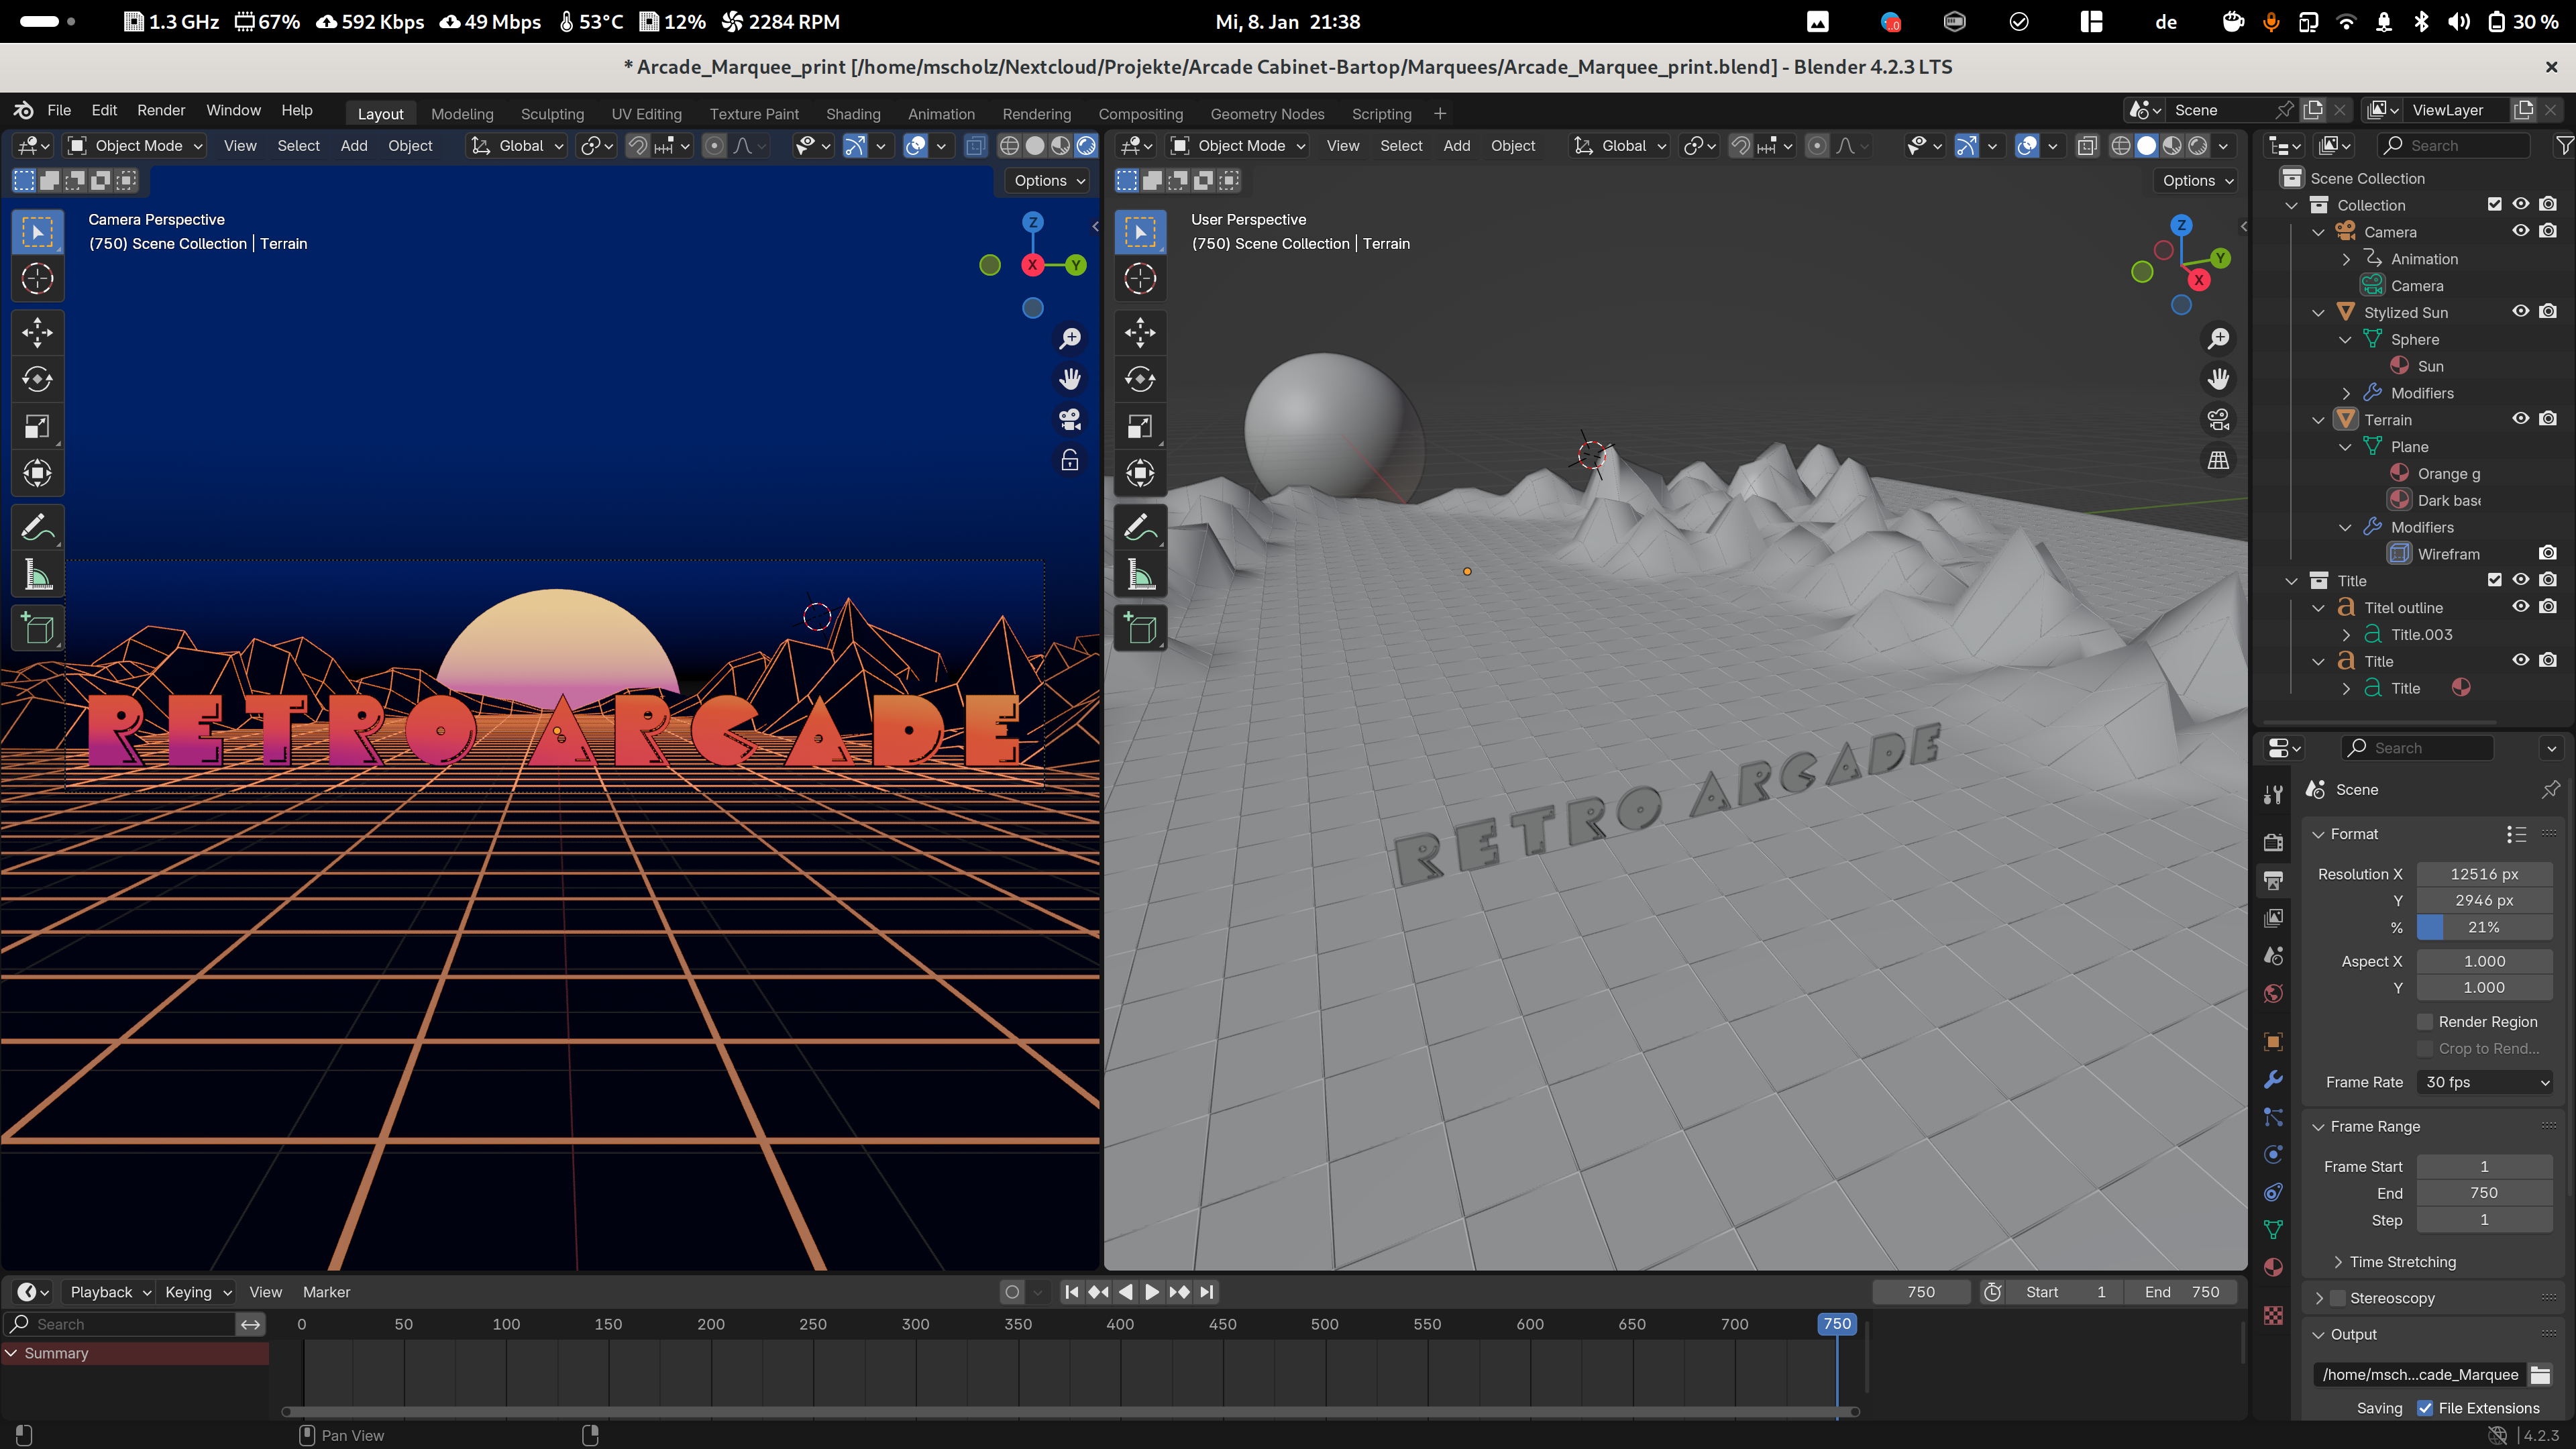Select the Add Cube tool in right viewport
Screen dimensions: 2576x1449
click(1140, 629)
